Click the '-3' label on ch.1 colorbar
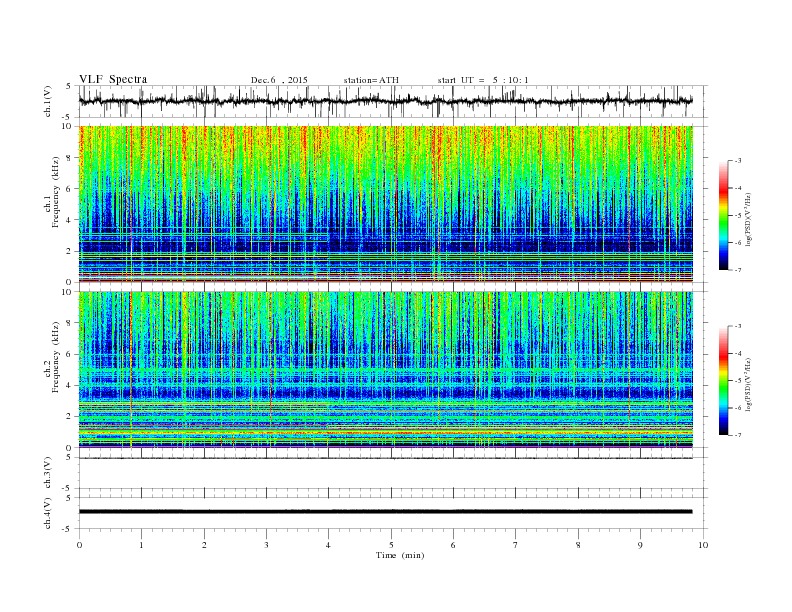 pyautogui.click(x=738, y=161)
